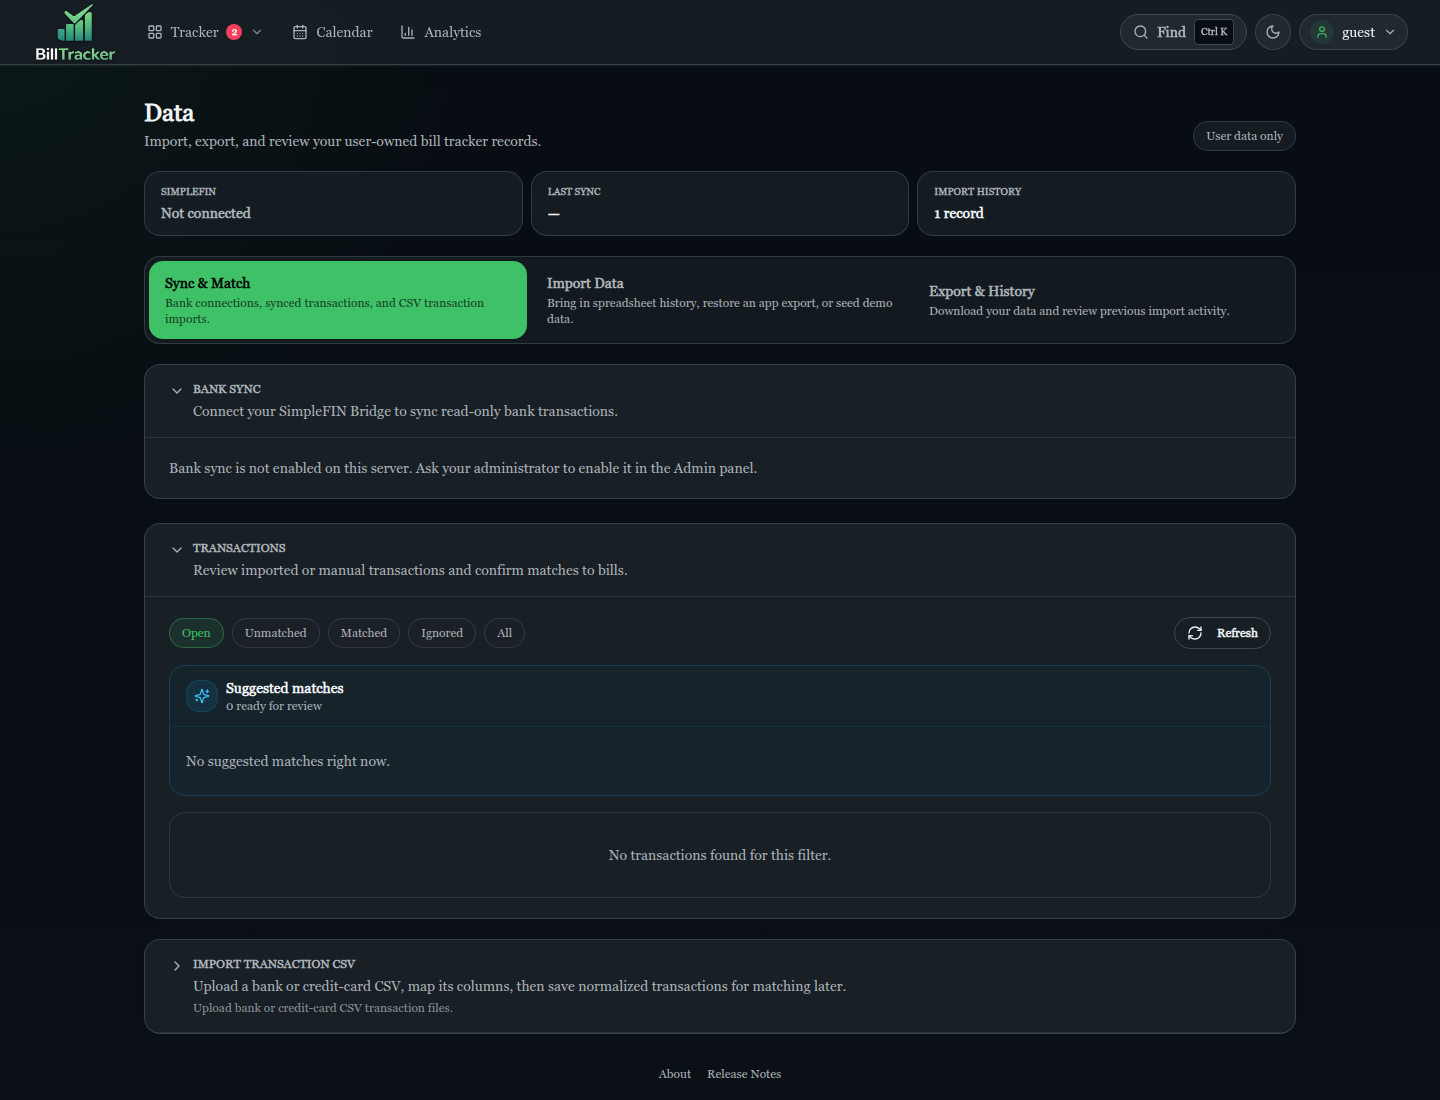Image resolution: width=1440 pixels, height=1100 pixels.
Task: Select the Unmatched transactions filter
Action: [x=276, y=633]
